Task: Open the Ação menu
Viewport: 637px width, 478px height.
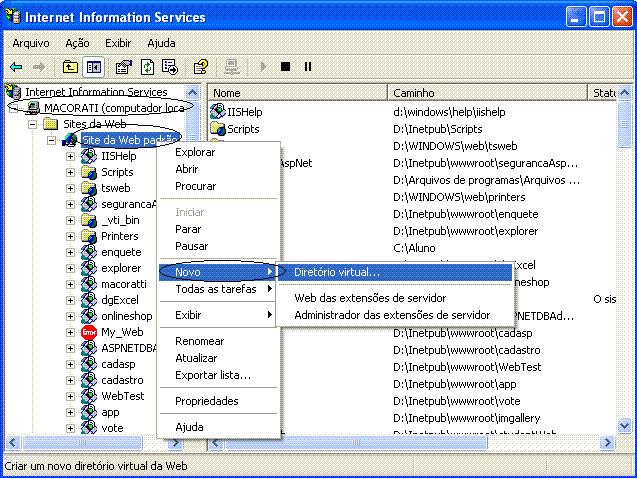Action: pyautogui.click(x=77, y=43)
